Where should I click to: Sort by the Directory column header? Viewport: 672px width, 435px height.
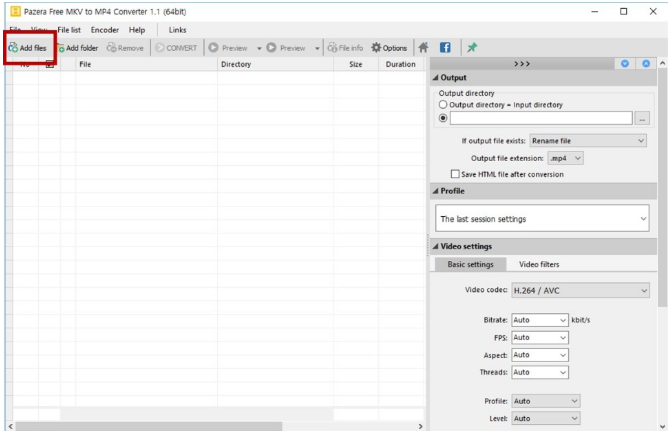(276, 64)
